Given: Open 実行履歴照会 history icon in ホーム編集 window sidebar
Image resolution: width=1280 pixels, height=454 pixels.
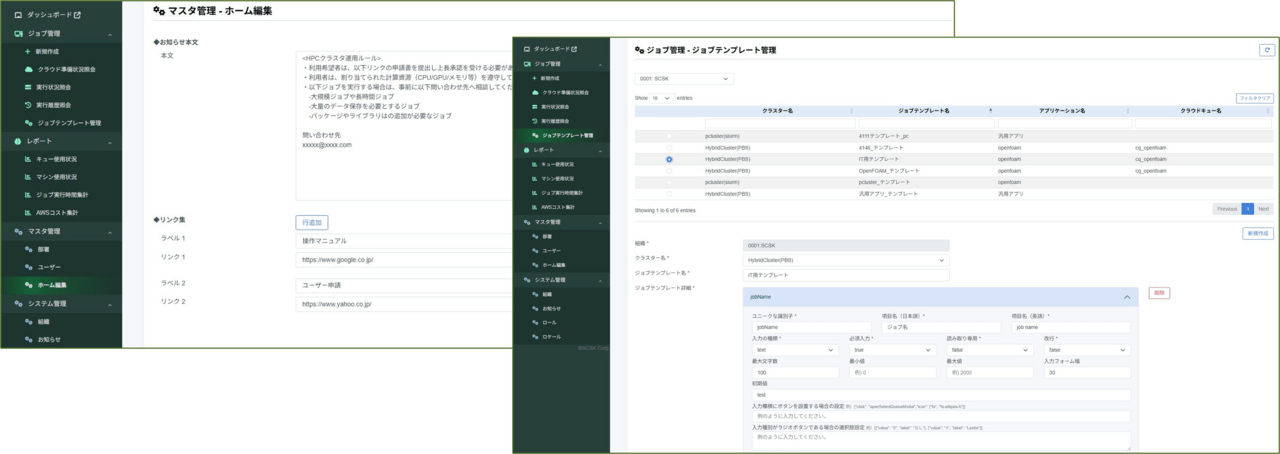Looking at the screenshot, I should point(29,105).
